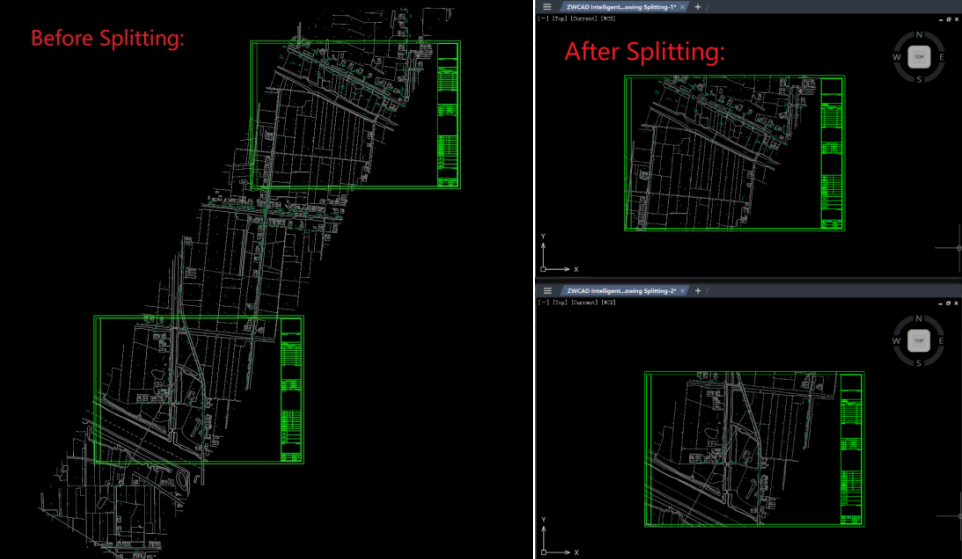962x559 pixels.
Task: Close the Drawing Splitting-2 tab
Action: coord(682,290)
